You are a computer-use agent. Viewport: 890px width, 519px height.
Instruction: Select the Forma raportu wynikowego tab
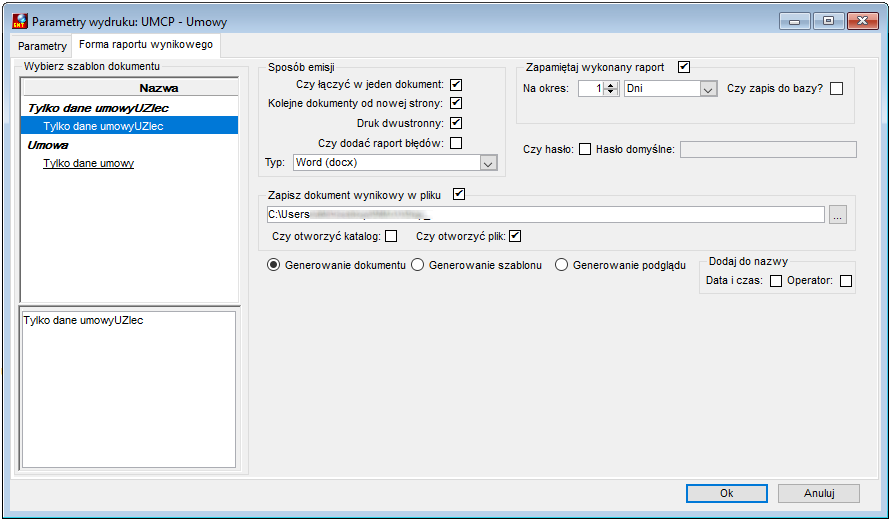pyautogui.click(x=146, y=44)
